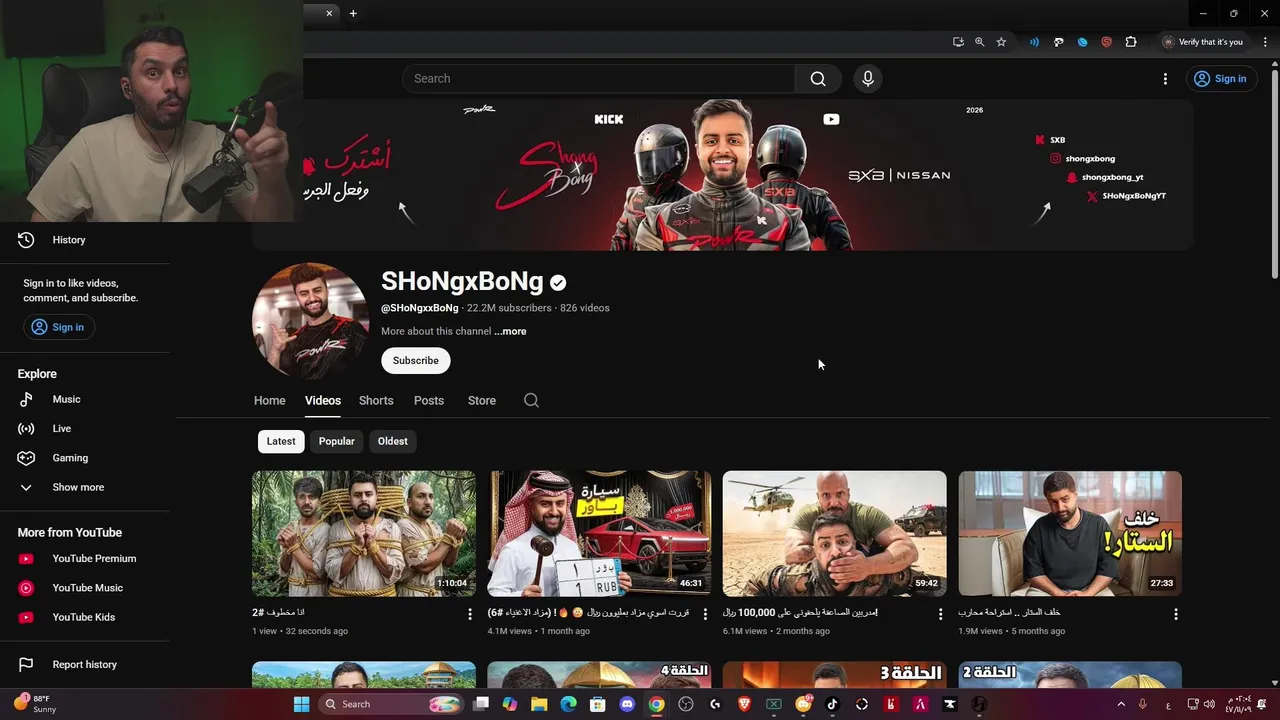This screenshot has height=720, width=1280.
Task: Expand channel description via ...more
Action: (x=510, y=331)
